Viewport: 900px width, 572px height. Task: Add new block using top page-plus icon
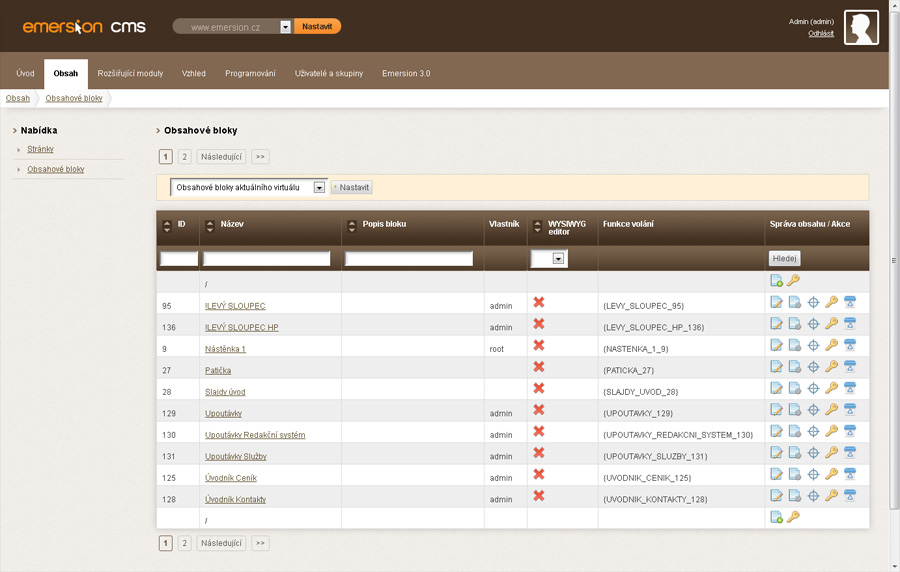[x=776, y=281]
